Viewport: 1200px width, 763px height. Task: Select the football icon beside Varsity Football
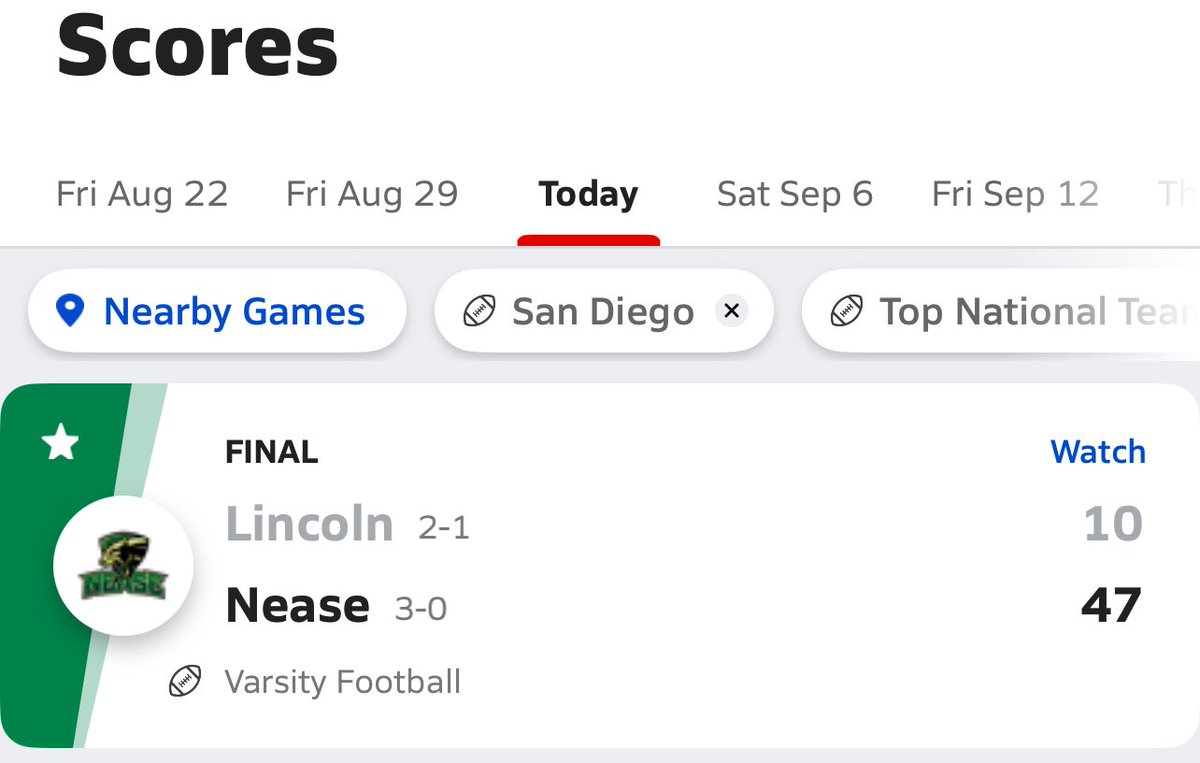[x=186, y=682]
